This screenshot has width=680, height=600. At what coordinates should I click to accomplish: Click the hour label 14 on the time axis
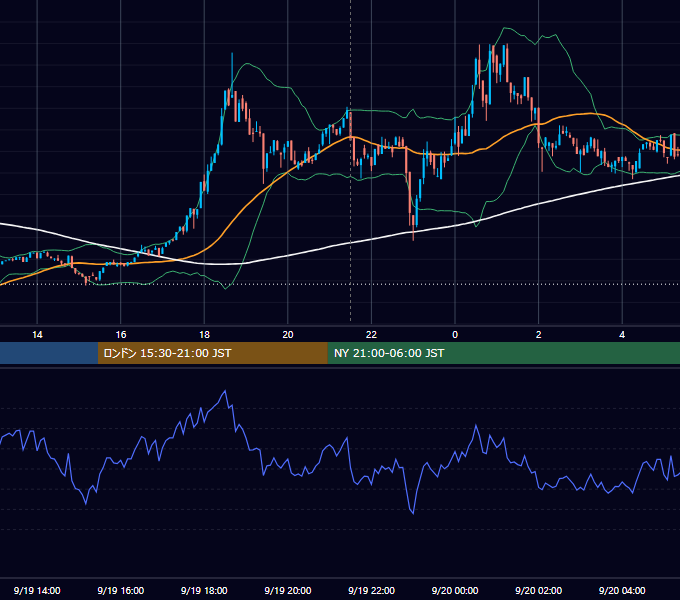point(37,335)
